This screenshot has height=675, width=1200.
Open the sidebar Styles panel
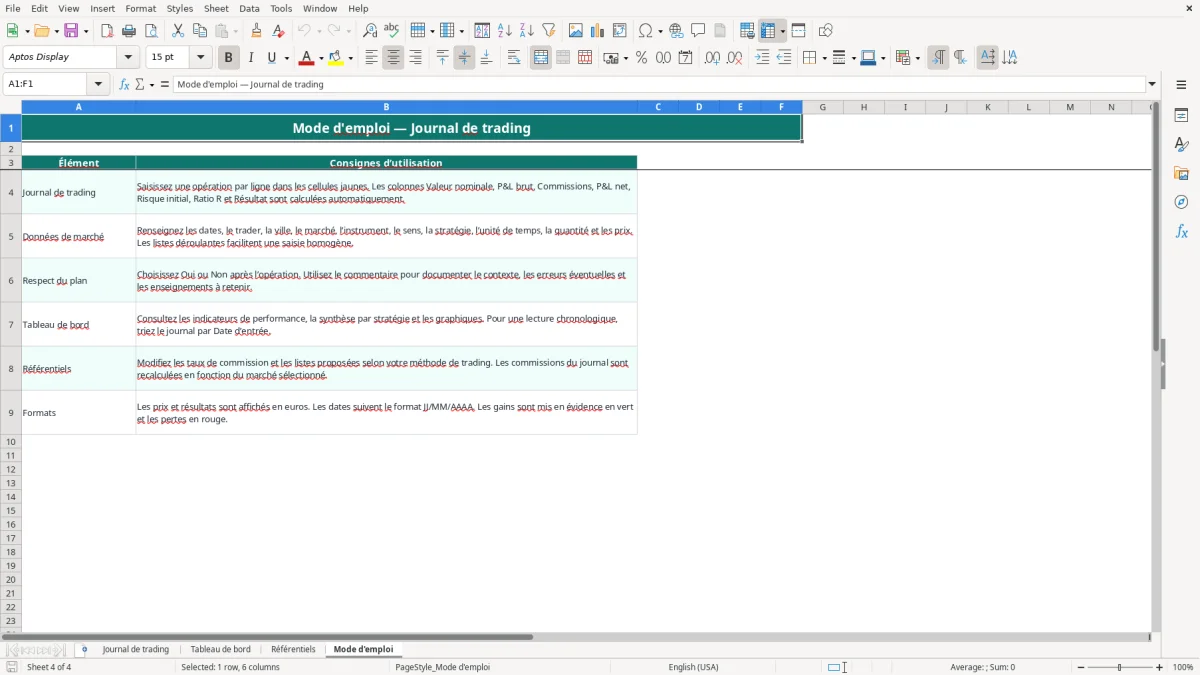point(1181,145)
